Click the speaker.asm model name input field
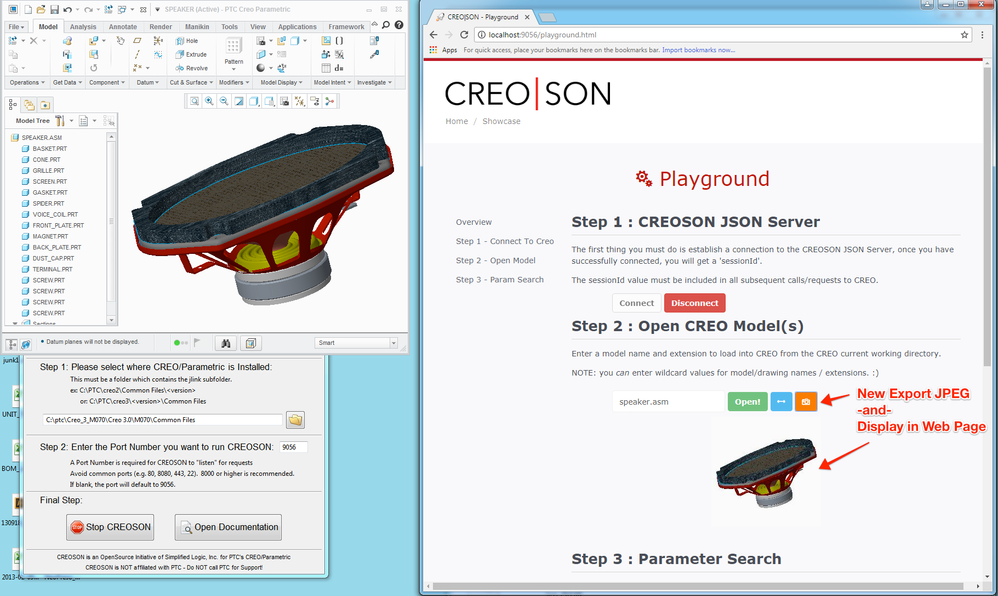 (x=668, y=402)
